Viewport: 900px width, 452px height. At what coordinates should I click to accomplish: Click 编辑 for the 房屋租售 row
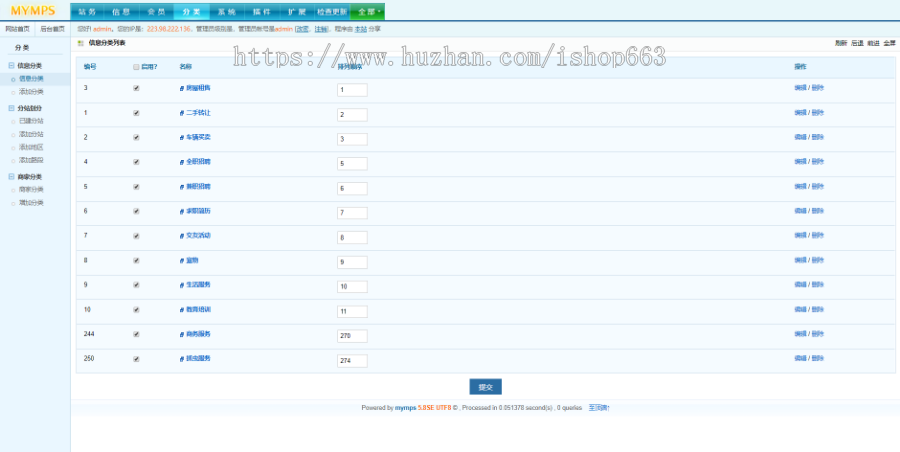799,88
